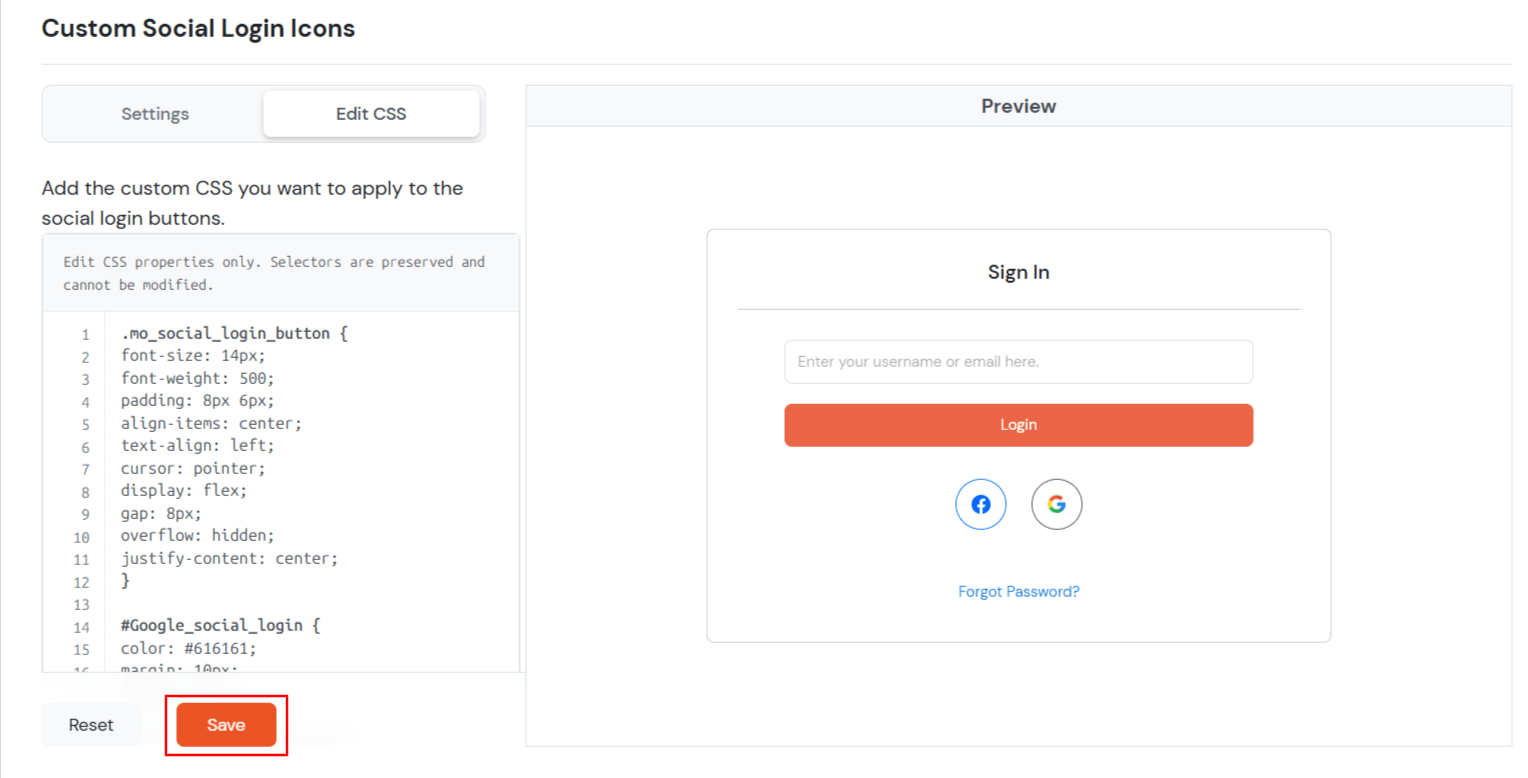
Task: Save the custom CSS changes
Action: point(226,725)
